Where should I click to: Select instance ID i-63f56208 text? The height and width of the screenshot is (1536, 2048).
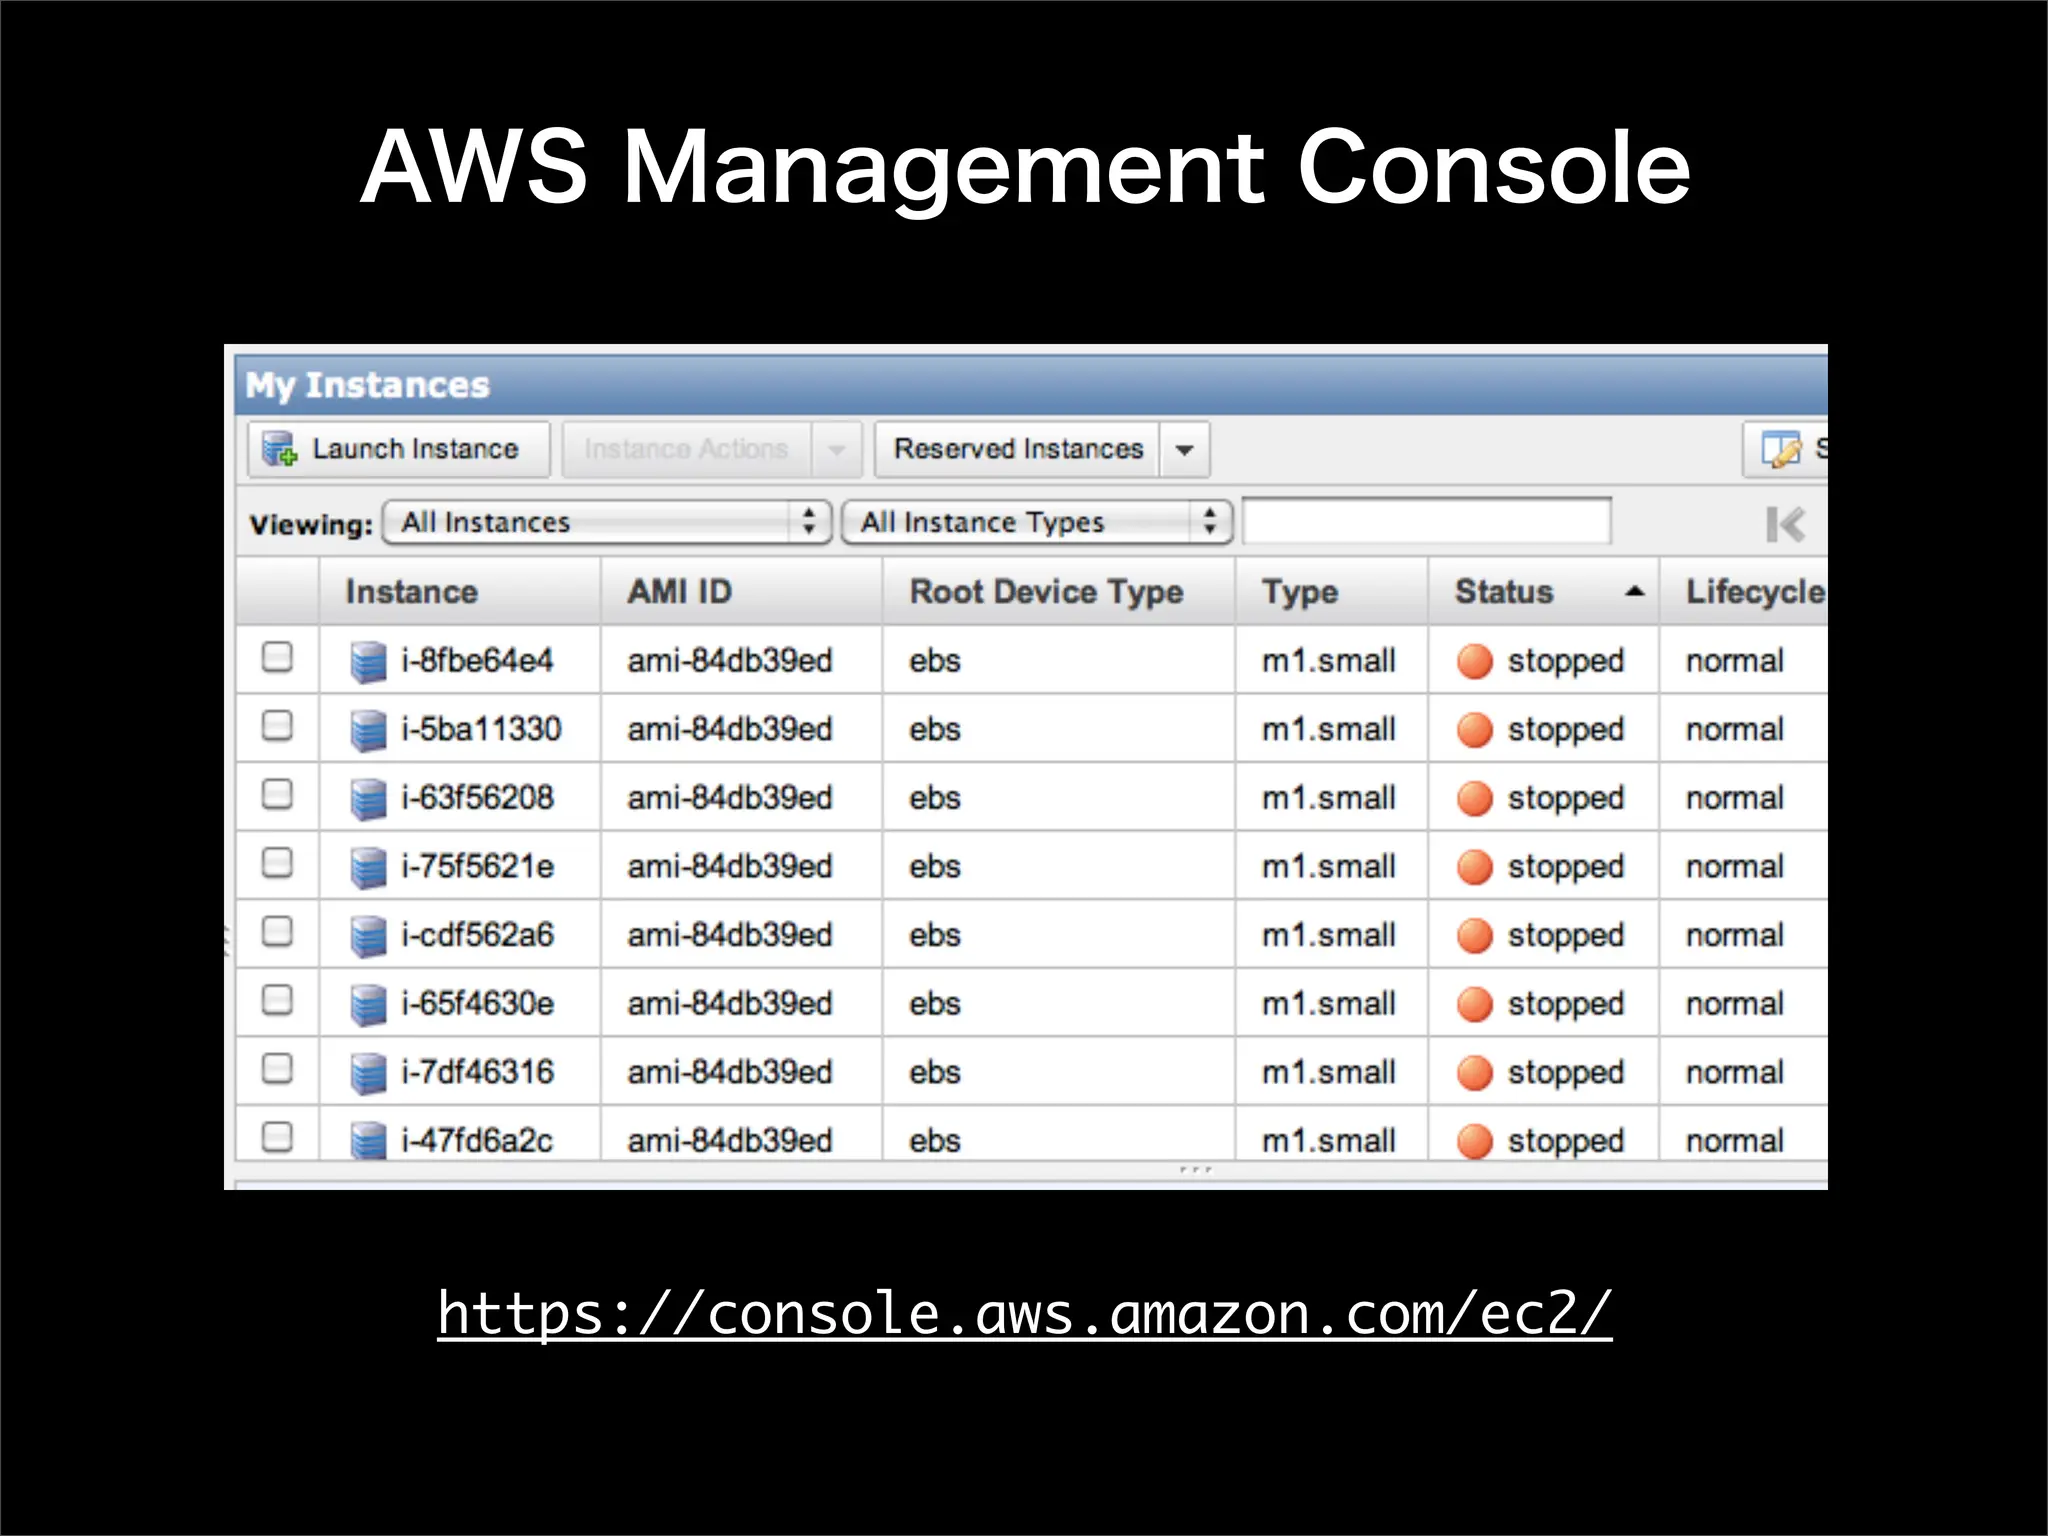tap(477, 797)
